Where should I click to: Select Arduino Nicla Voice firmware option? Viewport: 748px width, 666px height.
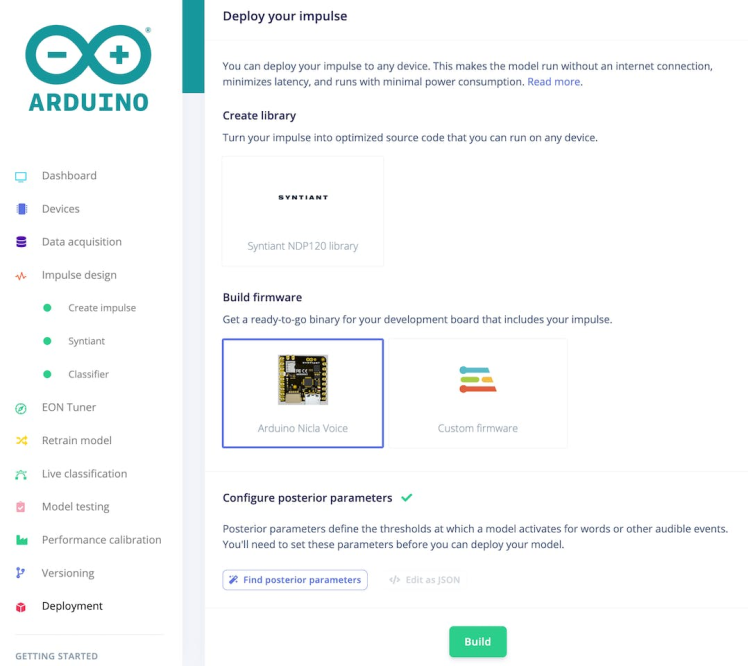pos(302,393)
